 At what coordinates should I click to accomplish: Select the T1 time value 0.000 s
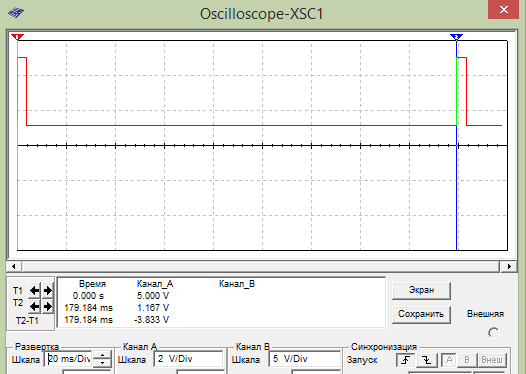click(x=89, y=296)
